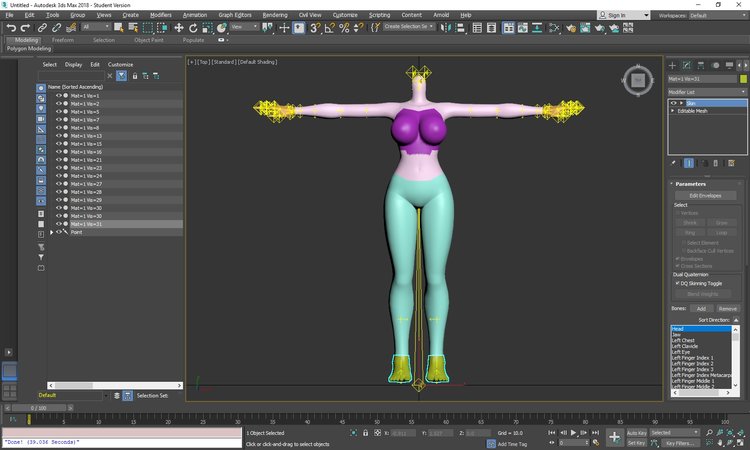Open the Hierarchy panel icon
This screenshot has width=750, height=450.
tap(701, 66)
